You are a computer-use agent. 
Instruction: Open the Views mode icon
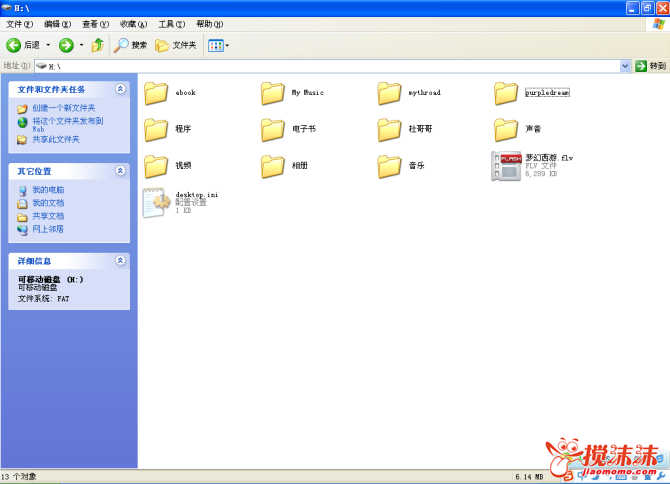216,45
